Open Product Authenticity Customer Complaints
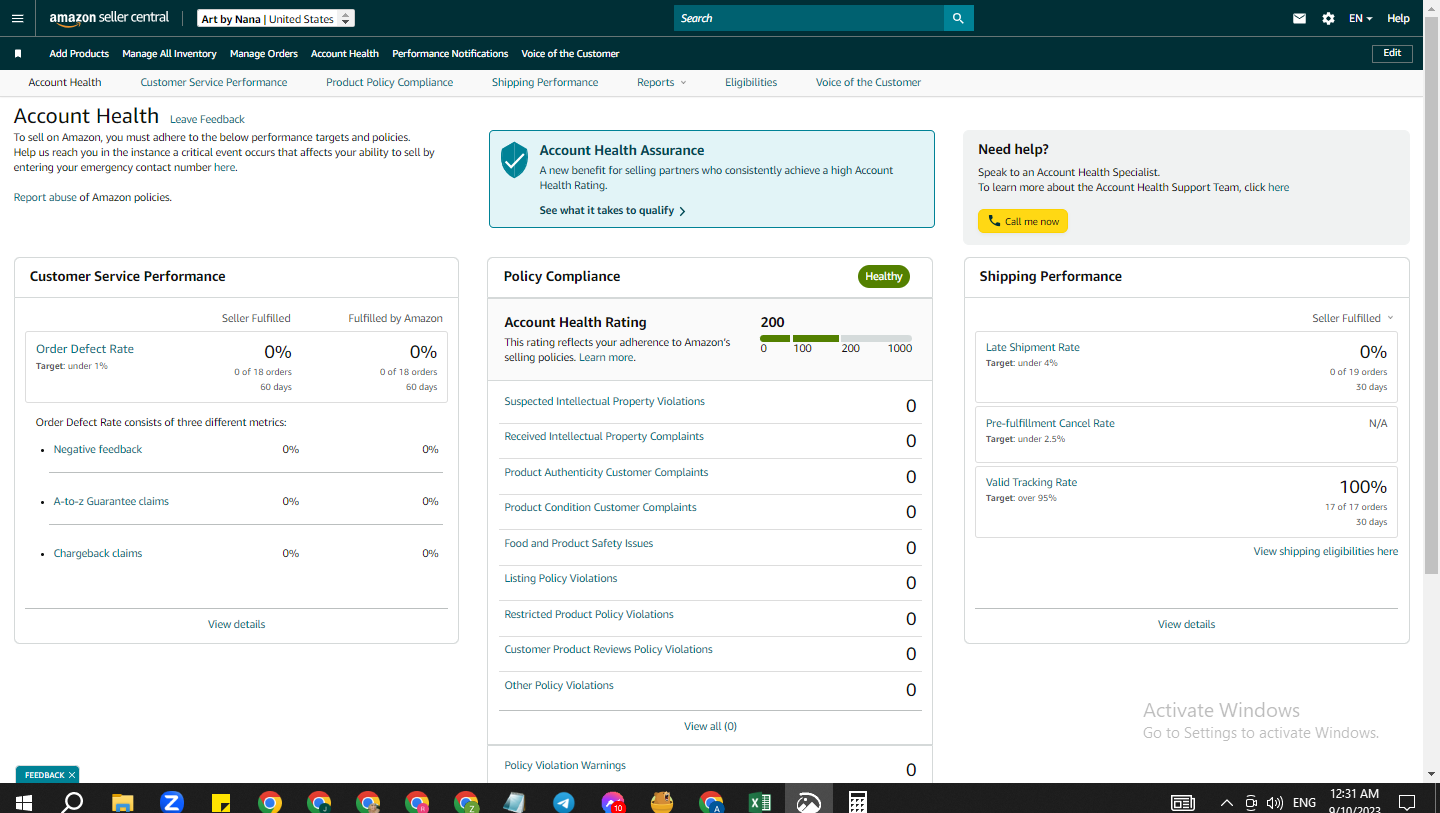The width and height of the screenshot is (1440, 813). coord(606,473)
